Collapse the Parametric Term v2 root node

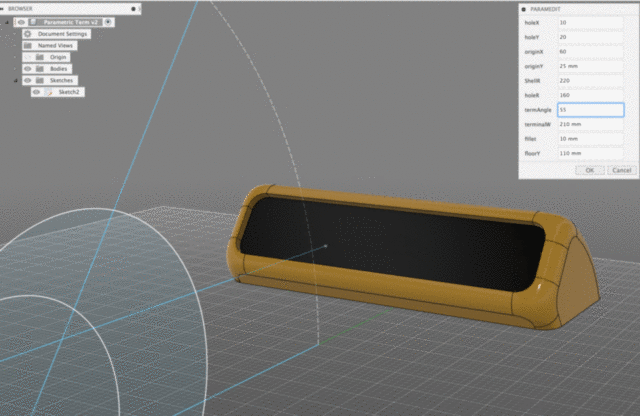tap(7, 22)
